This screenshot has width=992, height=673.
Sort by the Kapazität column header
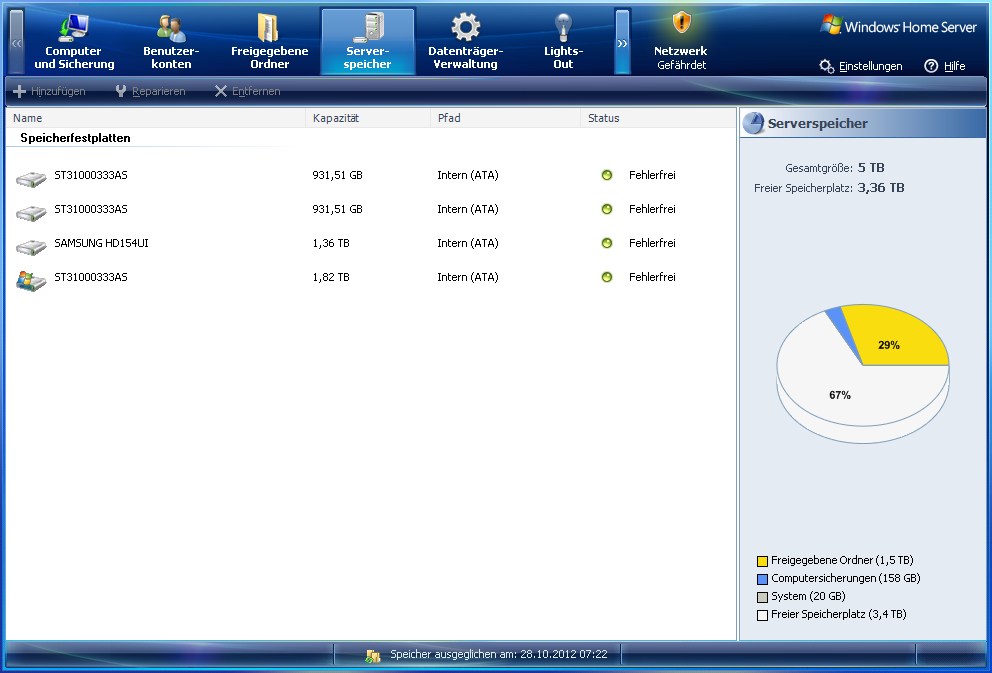[x=368, y=118]
